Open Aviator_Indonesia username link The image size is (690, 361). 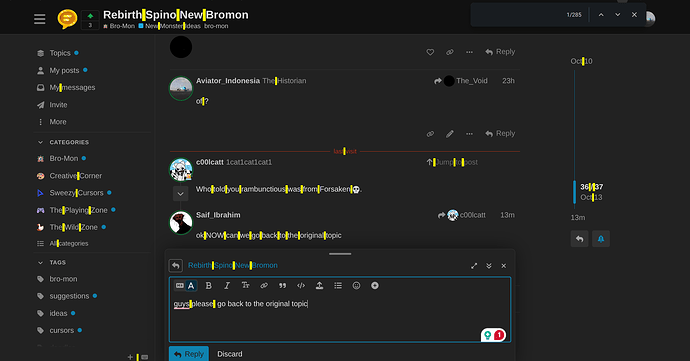tap(228, 81)
